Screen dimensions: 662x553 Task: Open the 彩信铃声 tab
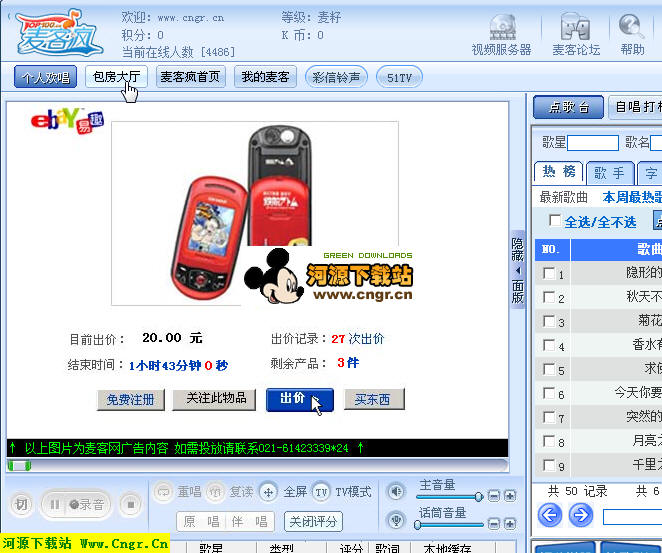336,77
